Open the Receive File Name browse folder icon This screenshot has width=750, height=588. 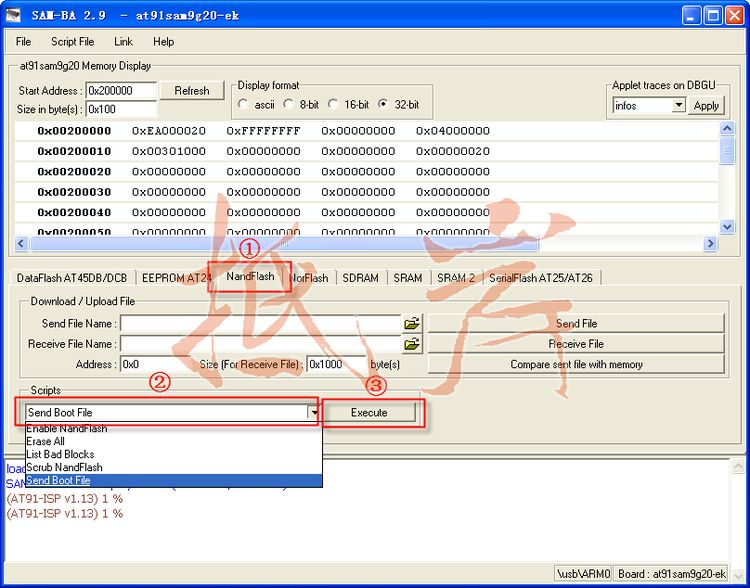(x=412, y=344)
